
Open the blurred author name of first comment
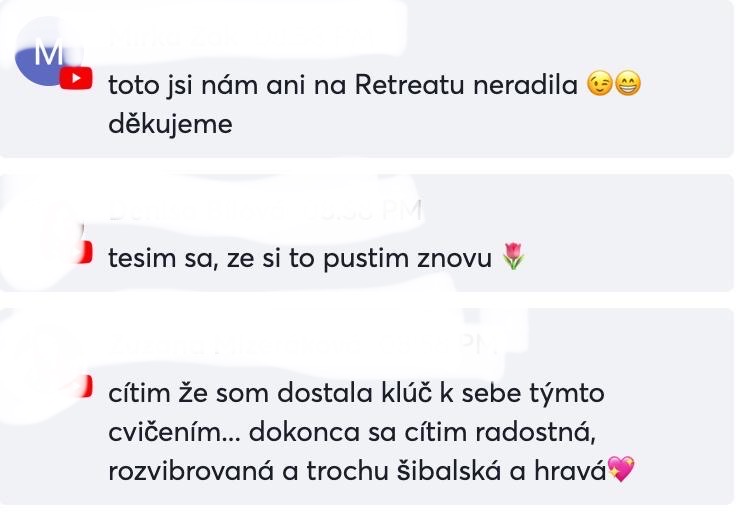(173, 38)
